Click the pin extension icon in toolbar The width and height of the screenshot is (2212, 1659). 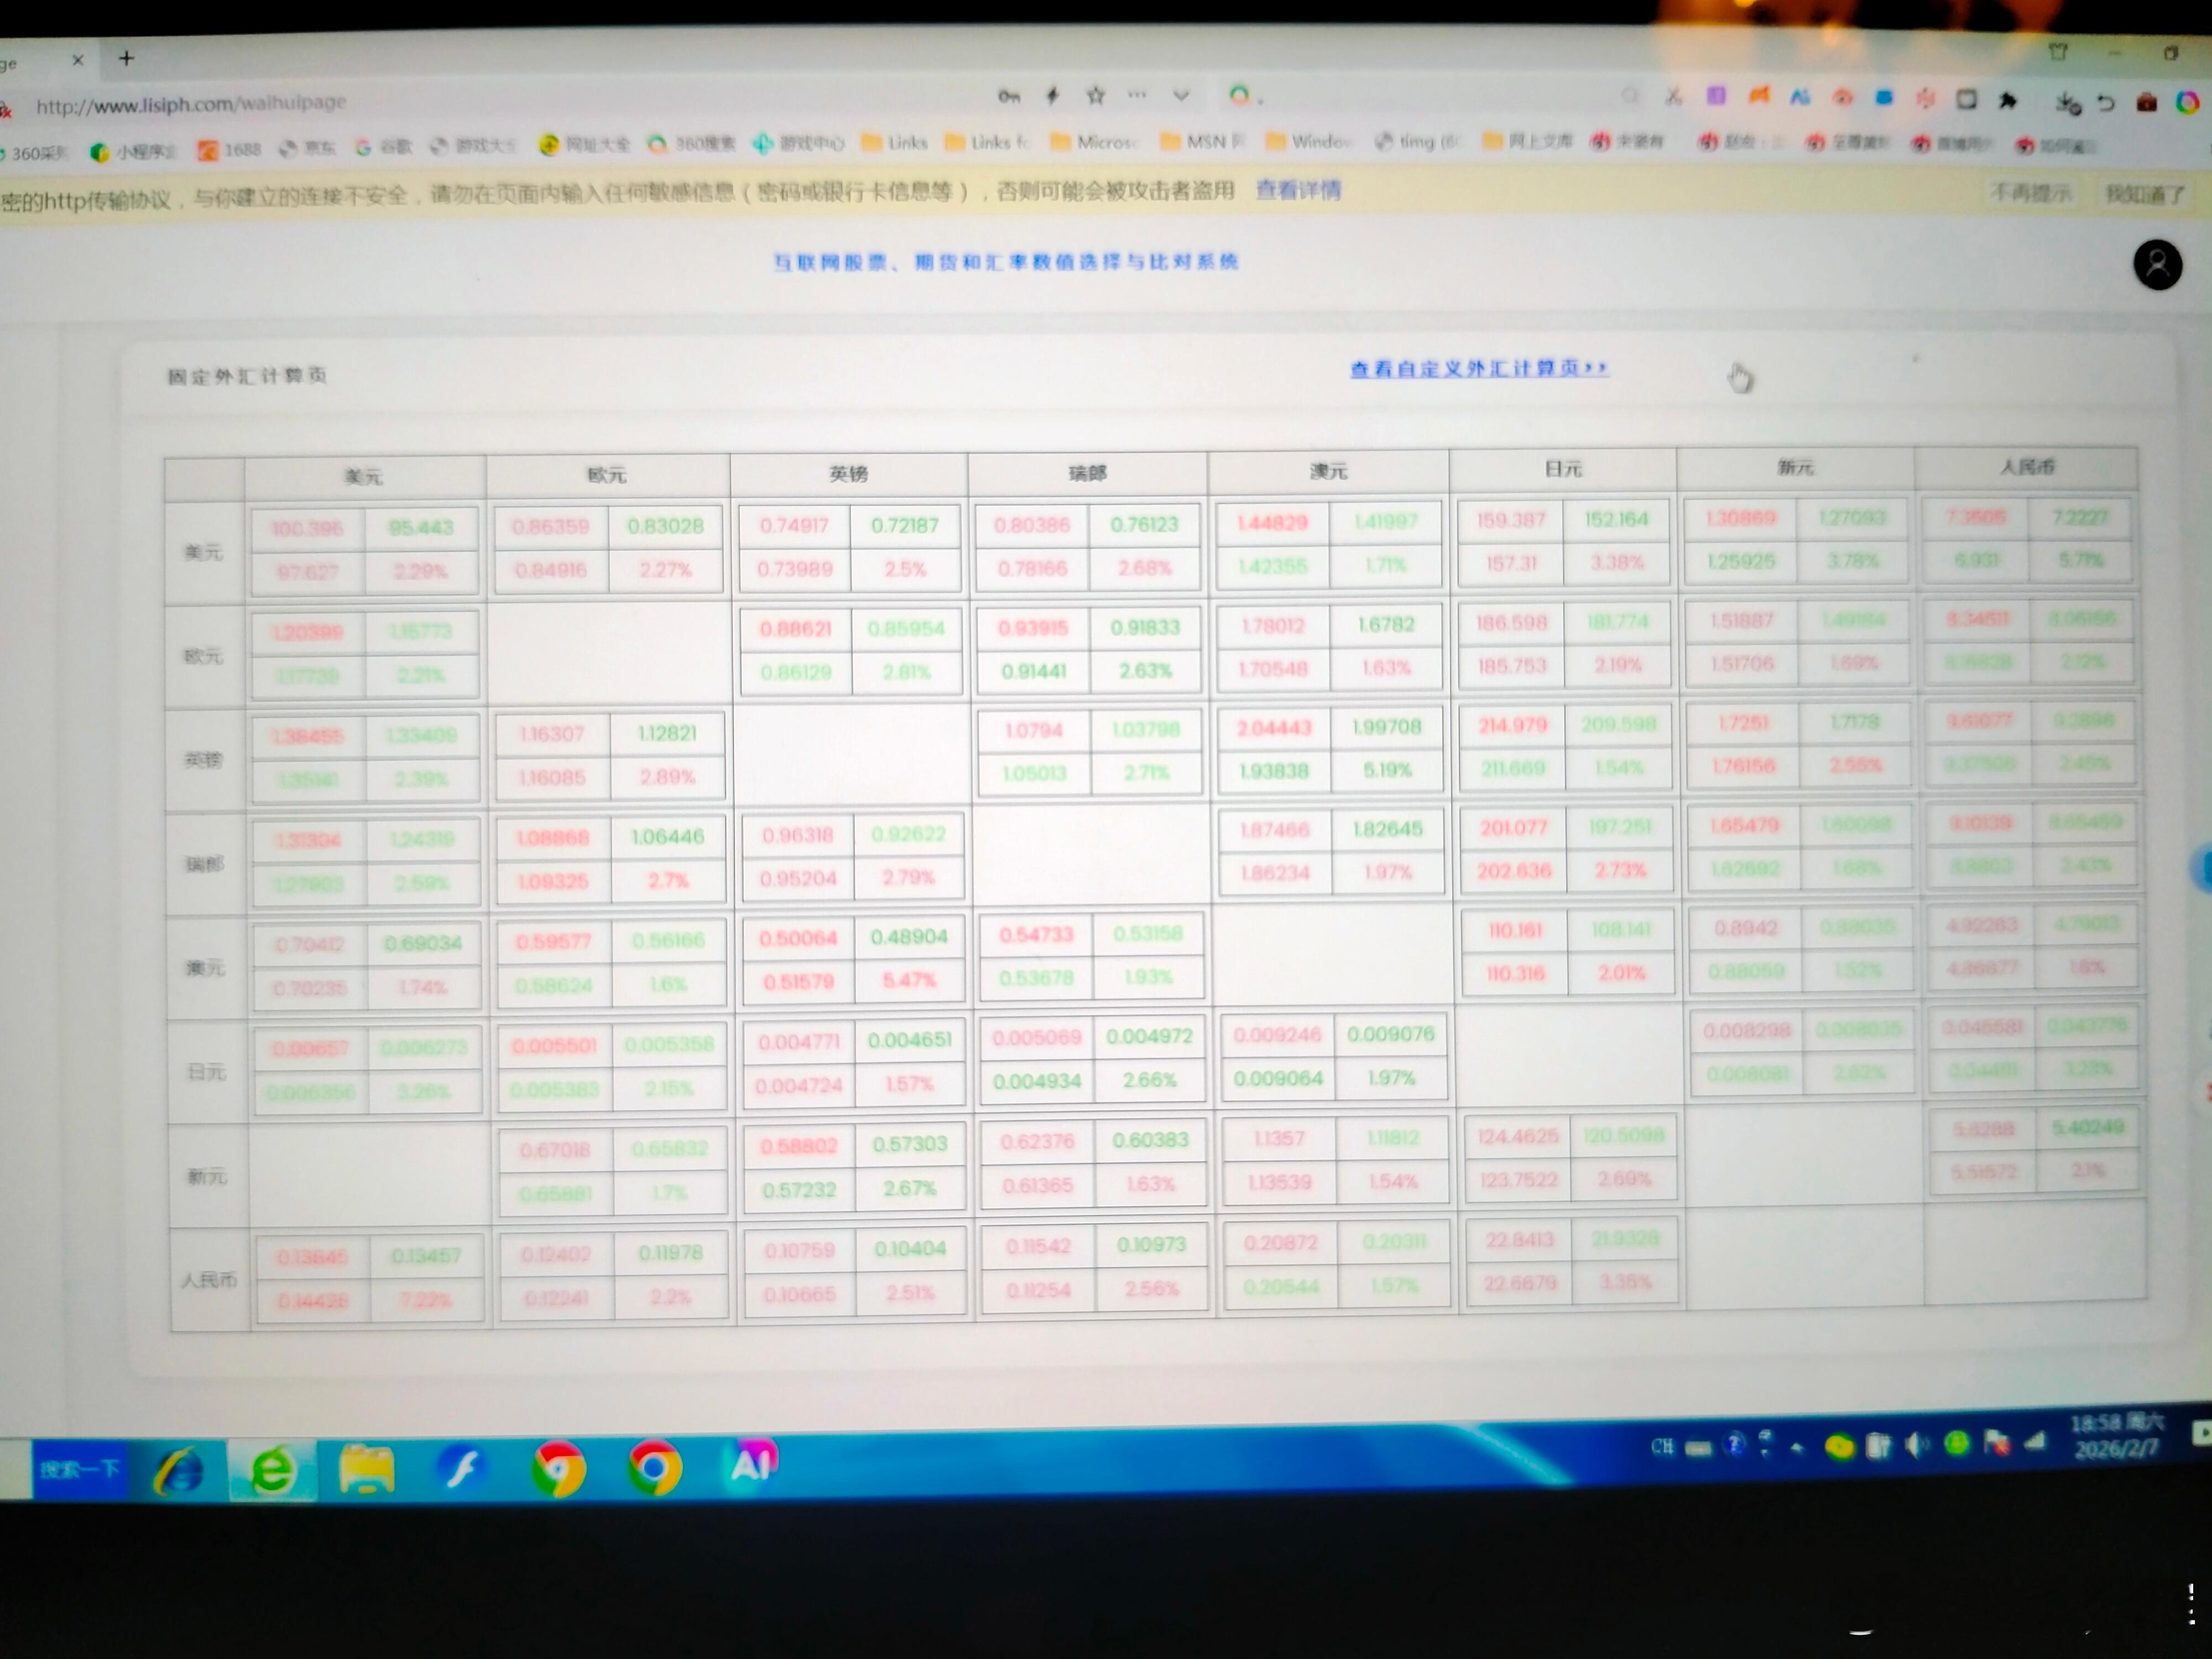[x=2008, y=100]
